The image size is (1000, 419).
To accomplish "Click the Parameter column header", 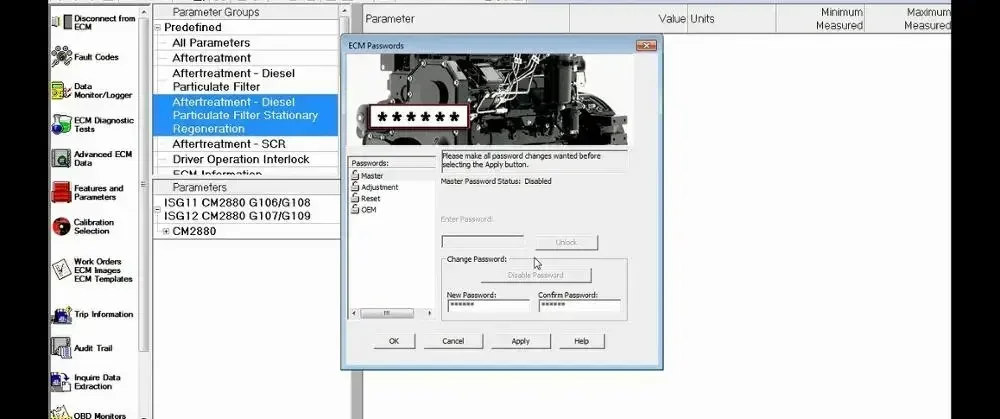I will click(x=465, y=18).
